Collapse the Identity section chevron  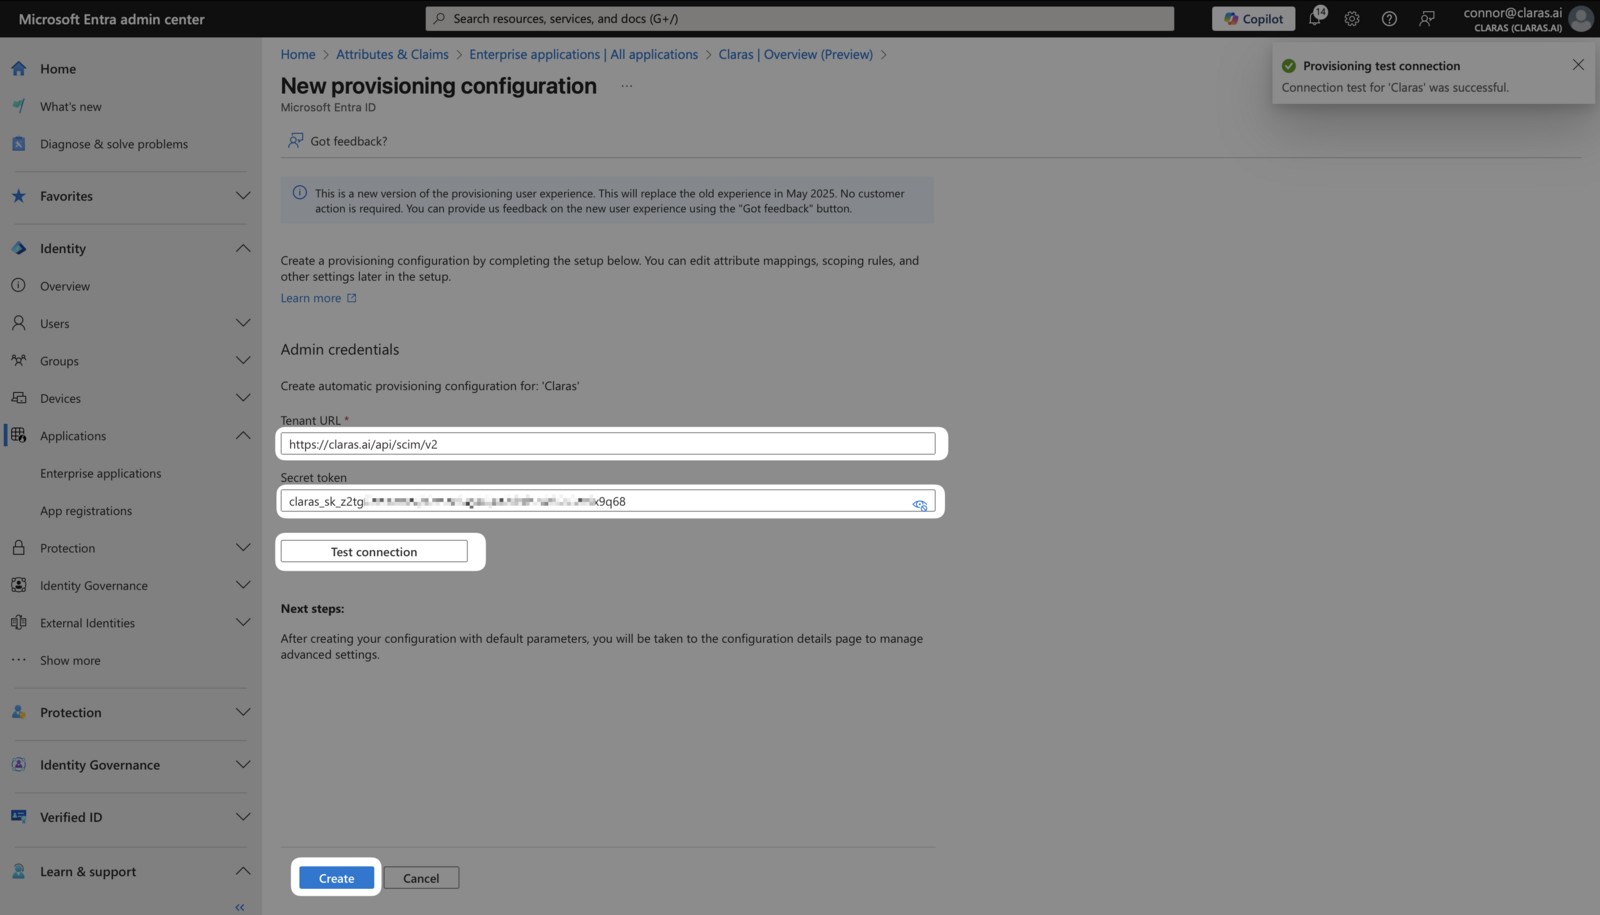pos(243,248)
